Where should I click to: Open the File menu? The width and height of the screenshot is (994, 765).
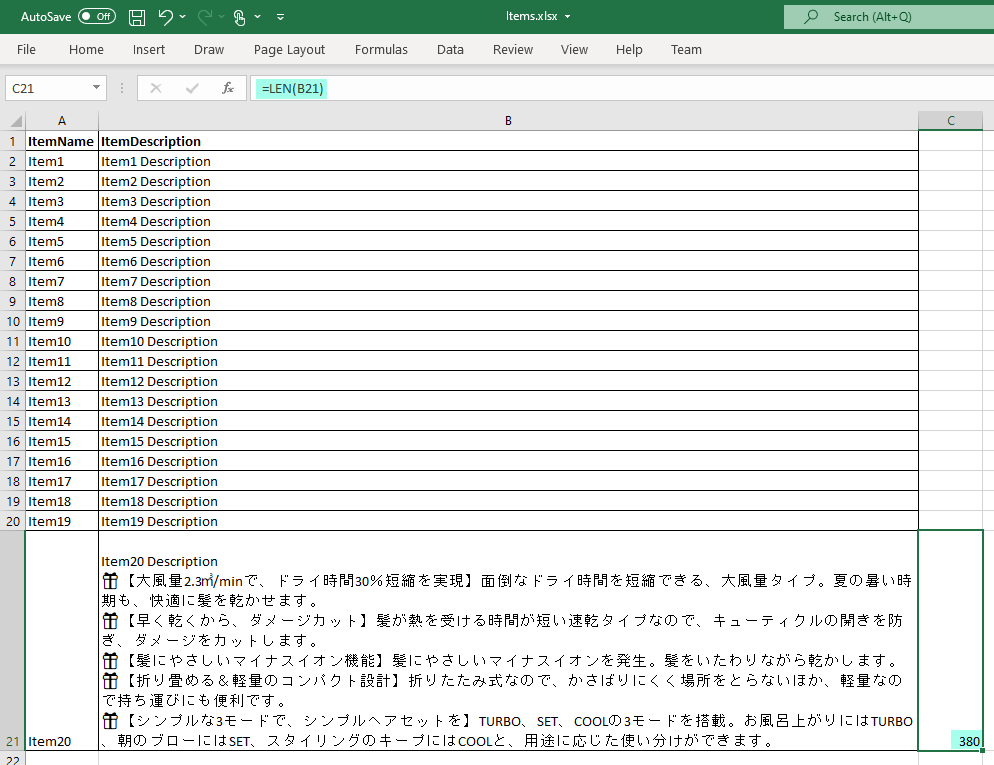click(26, 49)
